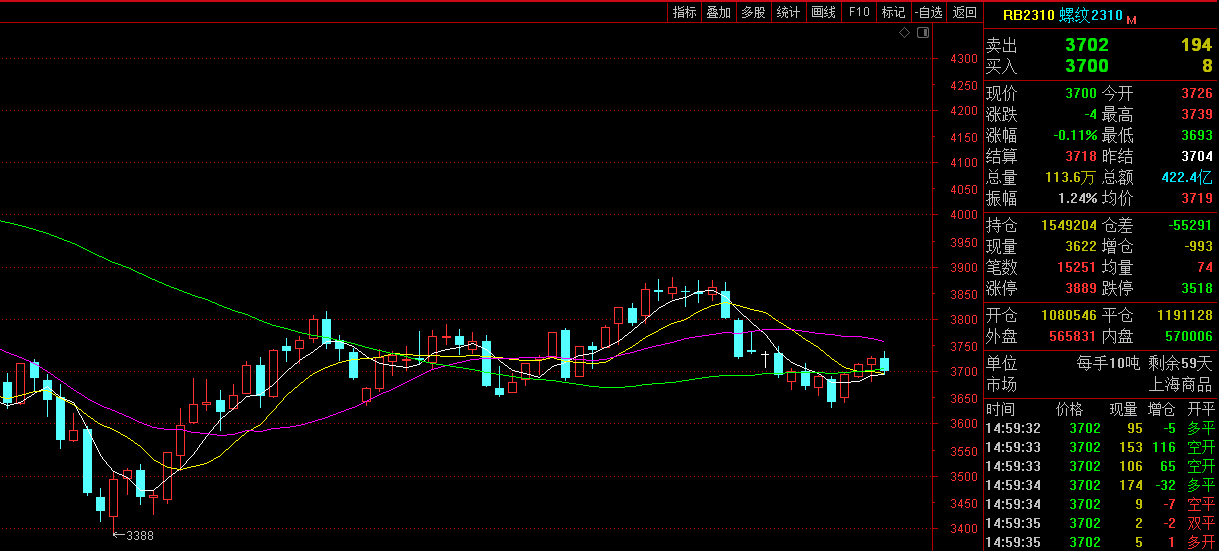Open the 统计 statistics tool

(x=788, y=12)
